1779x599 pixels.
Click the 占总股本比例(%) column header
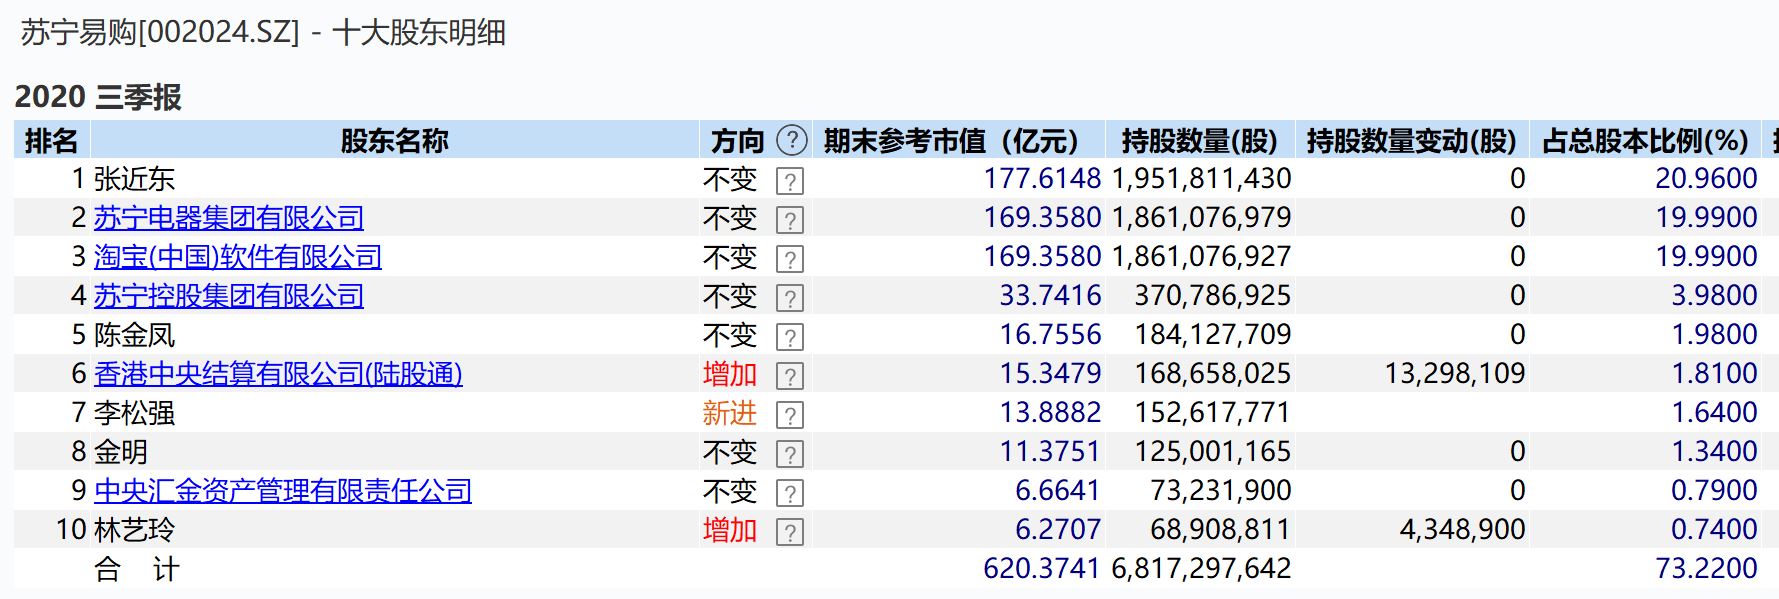(1646, 141)
